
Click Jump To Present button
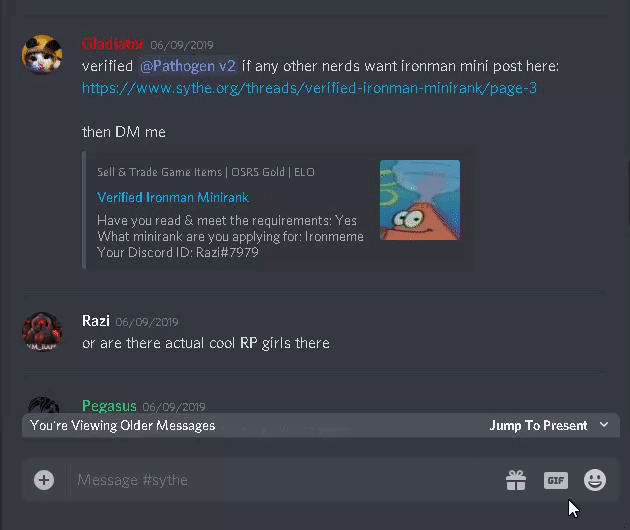click(538, 425)
